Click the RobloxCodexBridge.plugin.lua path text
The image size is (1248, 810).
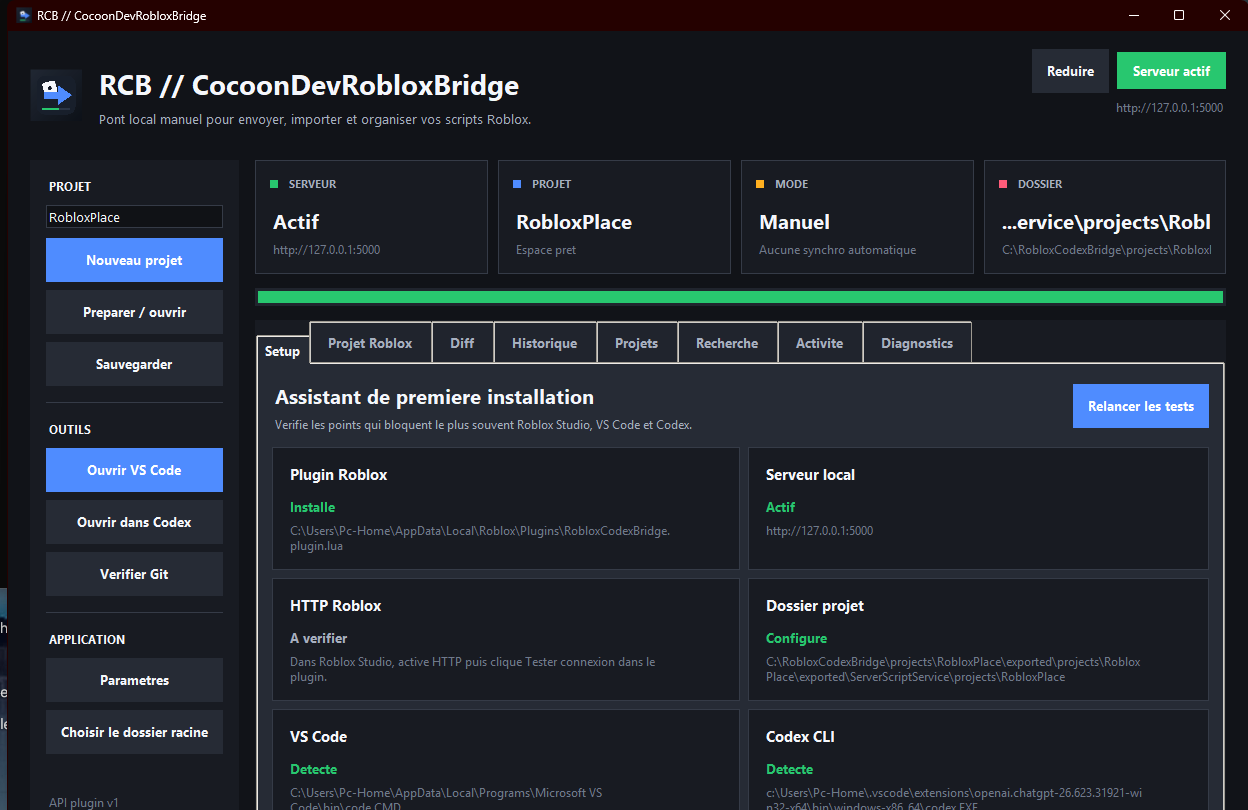pos(480,539)
